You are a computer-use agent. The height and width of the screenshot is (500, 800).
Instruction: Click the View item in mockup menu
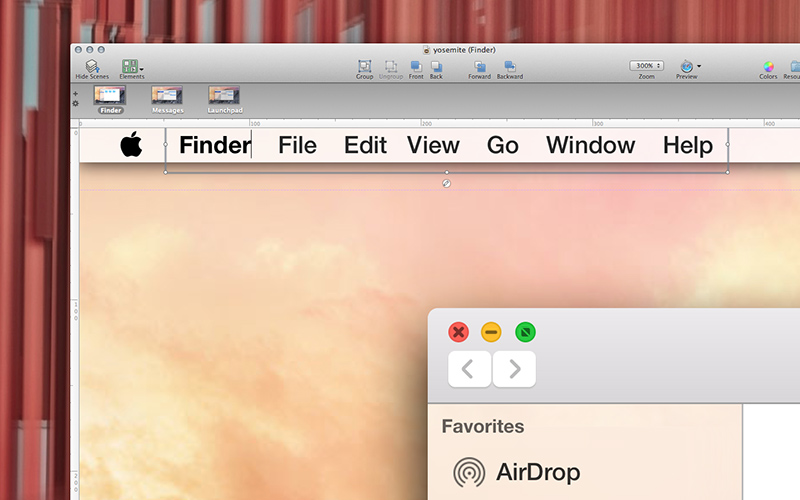[x=433, y=145]
